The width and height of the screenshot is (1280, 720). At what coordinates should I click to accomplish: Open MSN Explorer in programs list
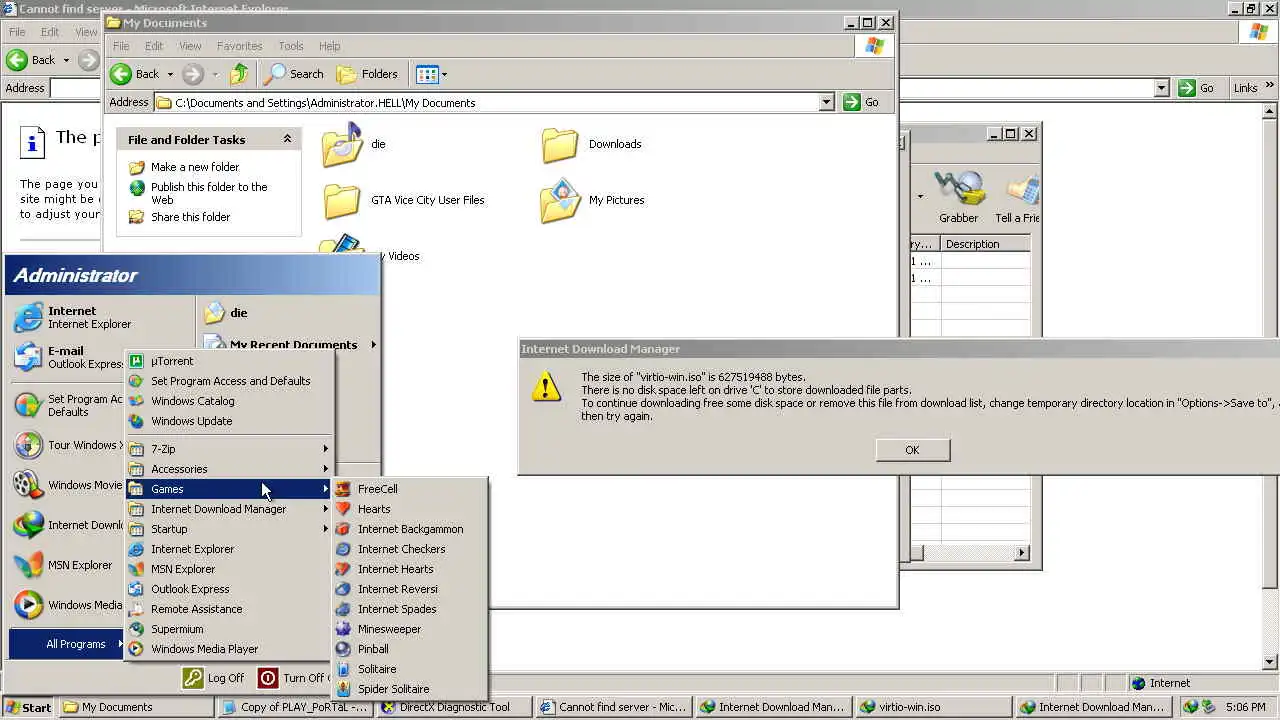pos(229,569)
